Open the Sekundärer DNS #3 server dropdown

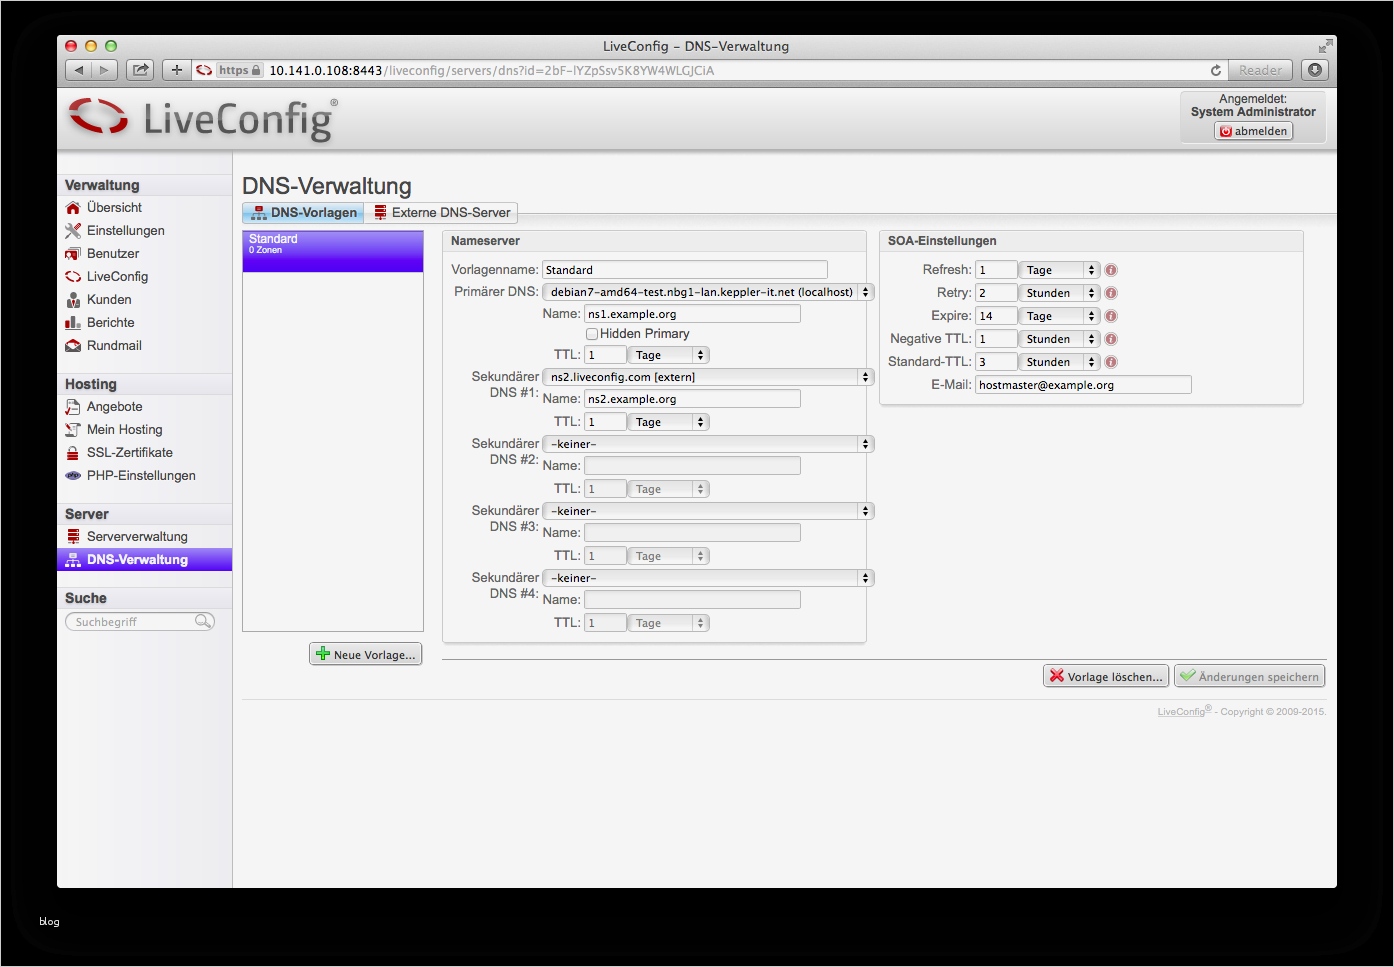point(708,511)
